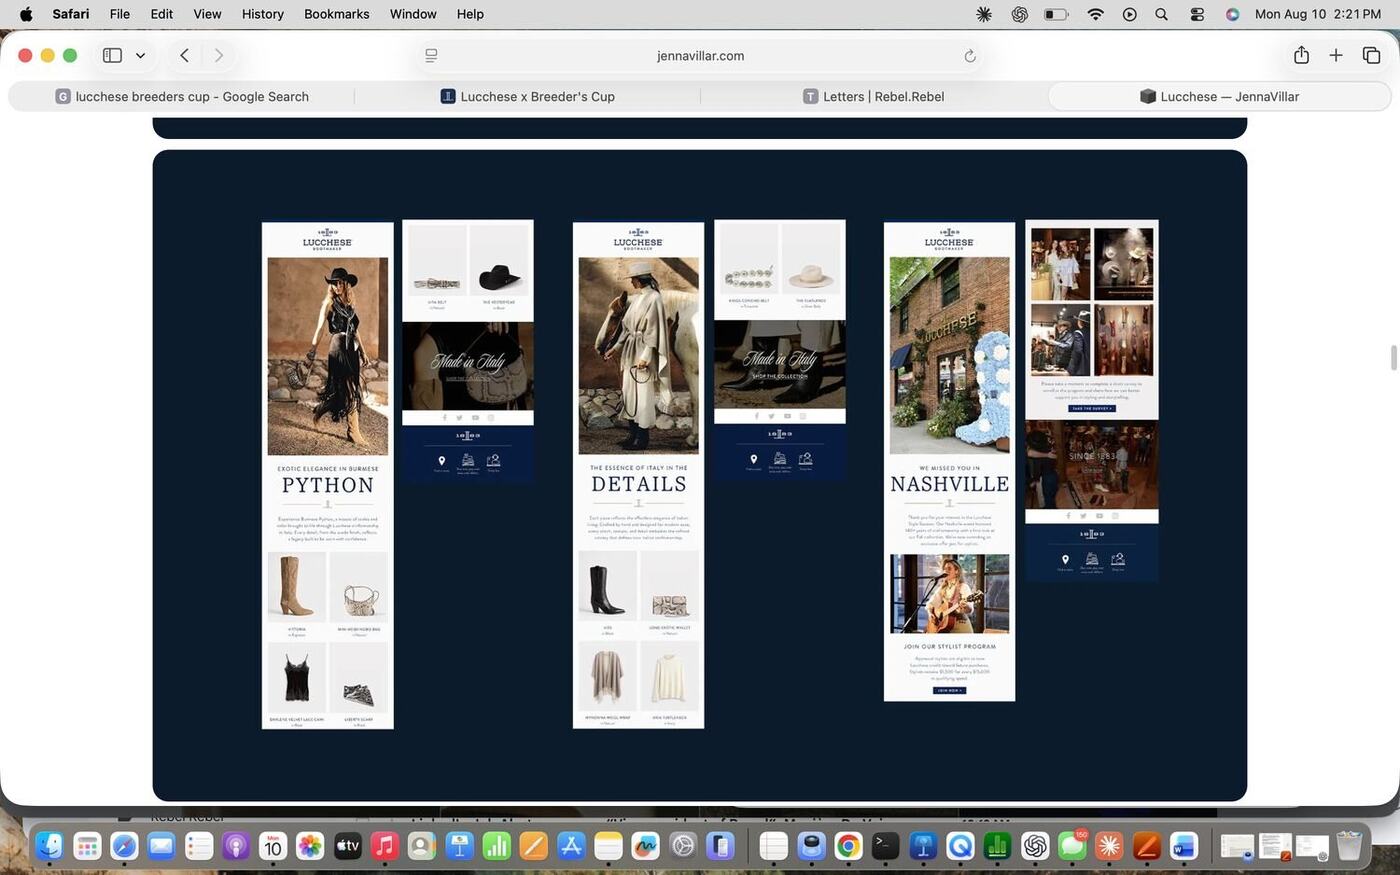The width and height of the screenshot is (1400, 875).
Task: Toggle the Safari sidebar button
Action: coord(112,56)
